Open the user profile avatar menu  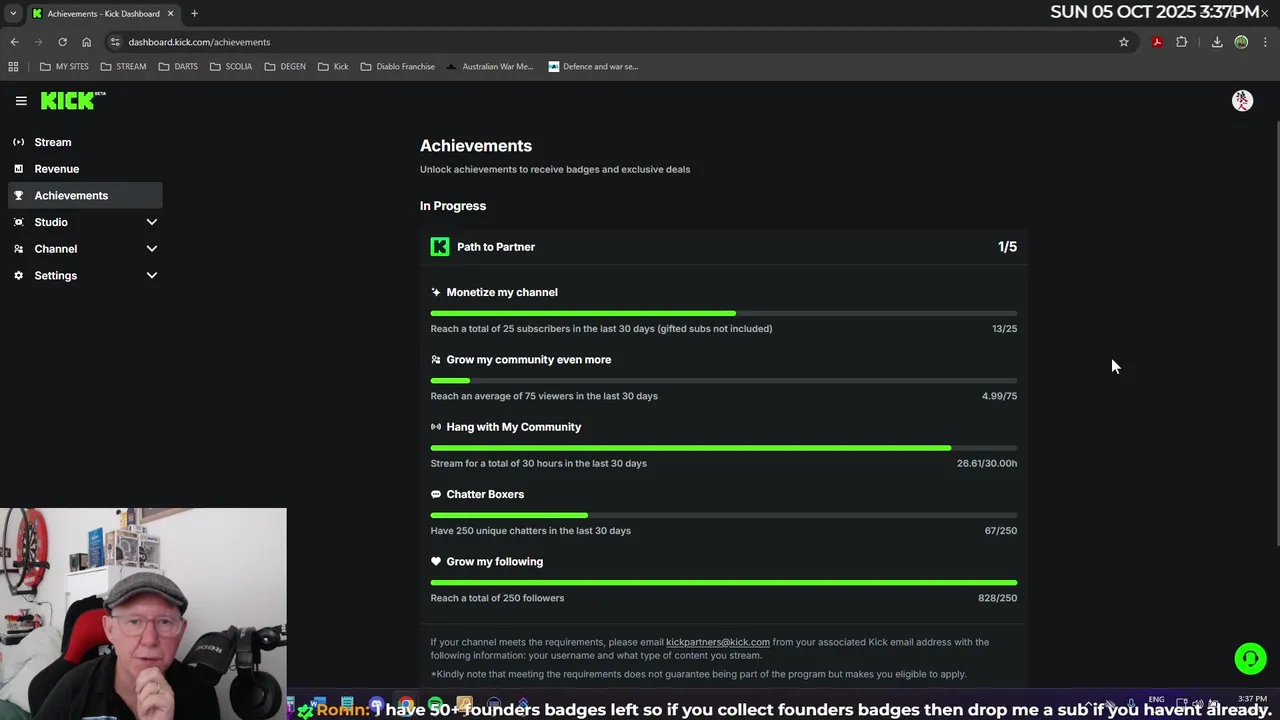(1242, 100)
